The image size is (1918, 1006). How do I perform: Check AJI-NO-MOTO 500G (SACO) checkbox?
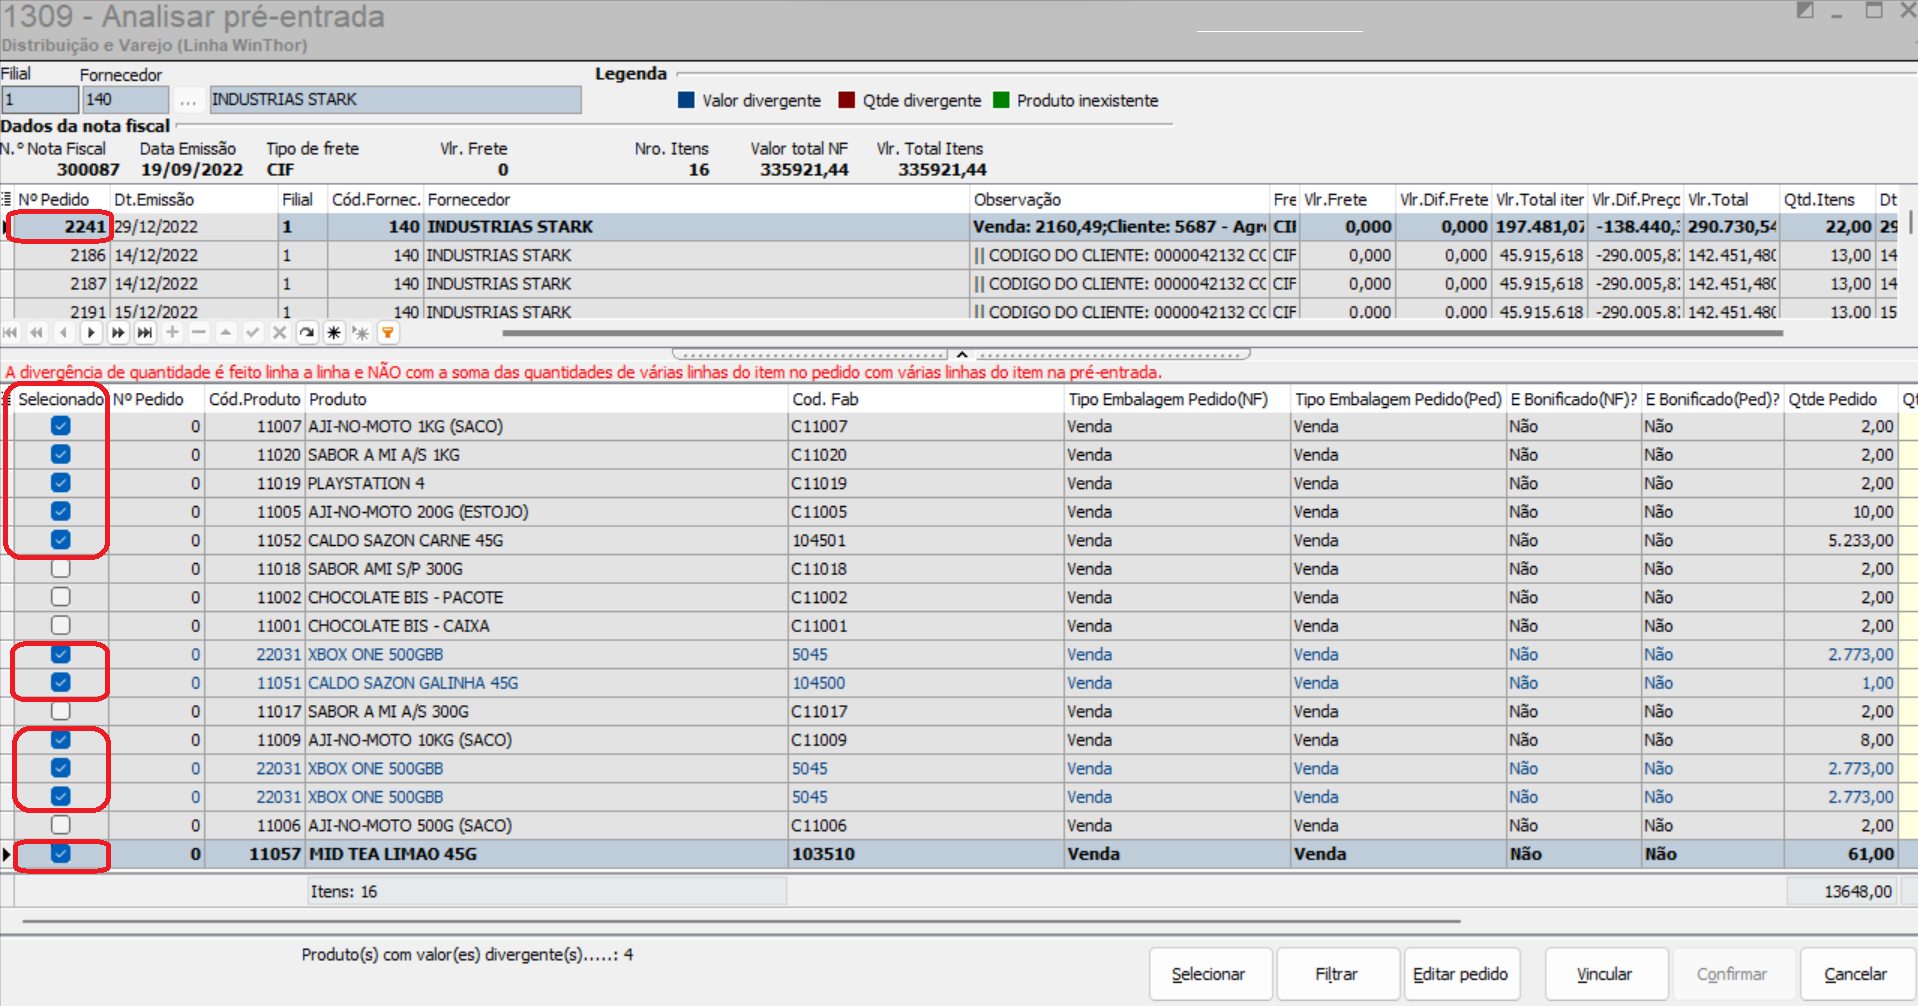tap(61, 825)
